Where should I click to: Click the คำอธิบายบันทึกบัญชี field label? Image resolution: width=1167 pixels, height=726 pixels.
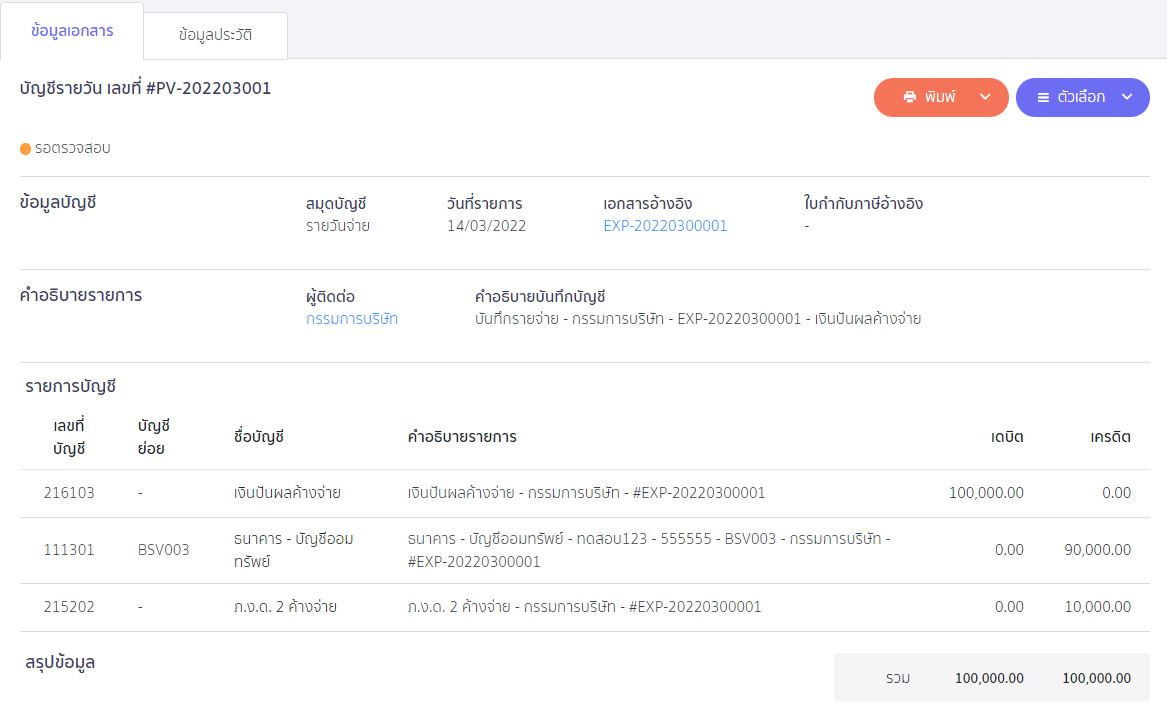point(540,296)
